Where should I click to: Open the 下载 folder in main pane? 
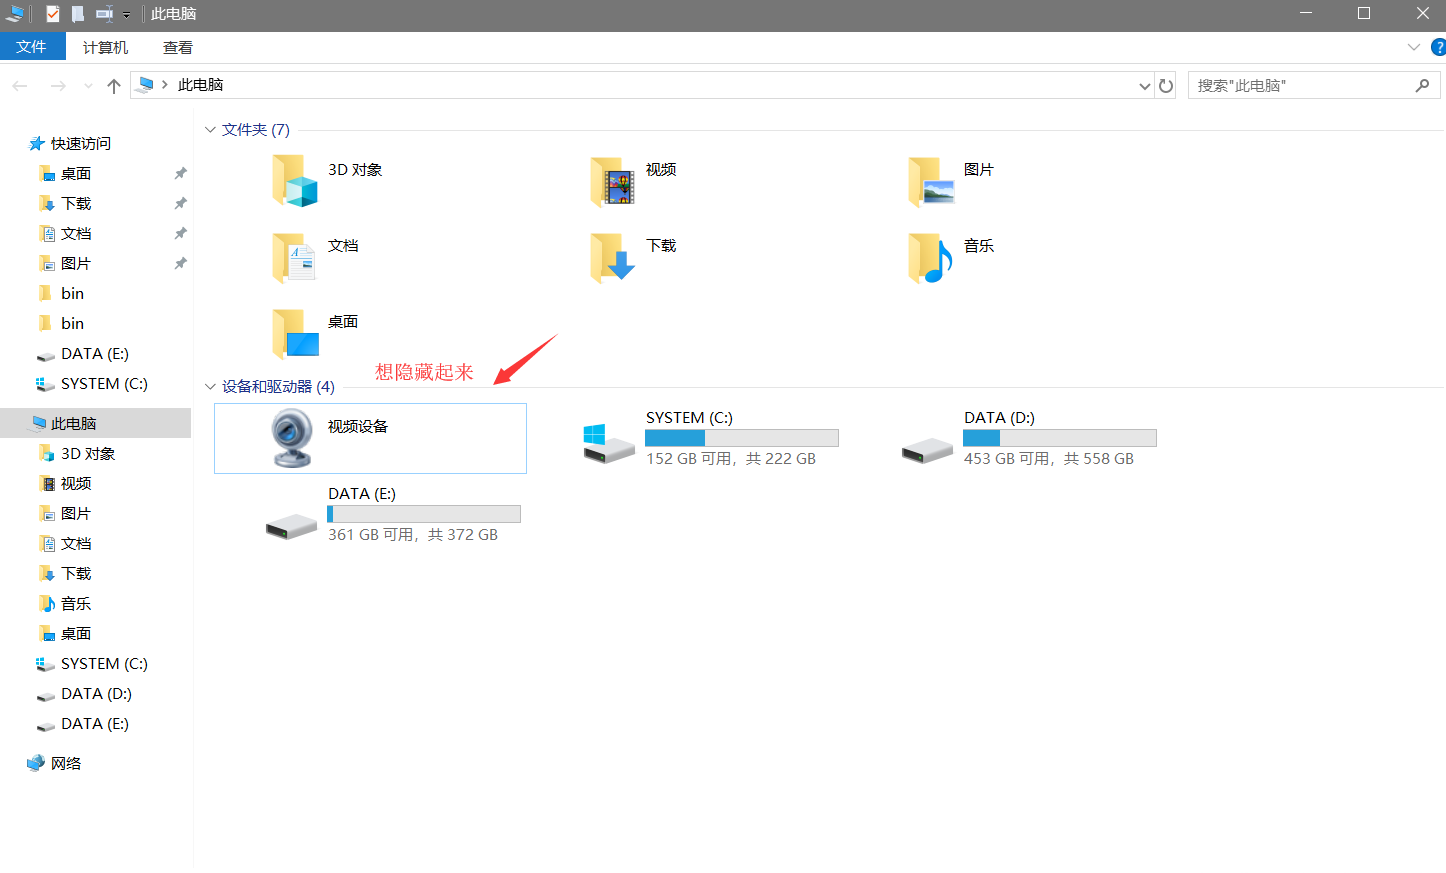point(613,257)
